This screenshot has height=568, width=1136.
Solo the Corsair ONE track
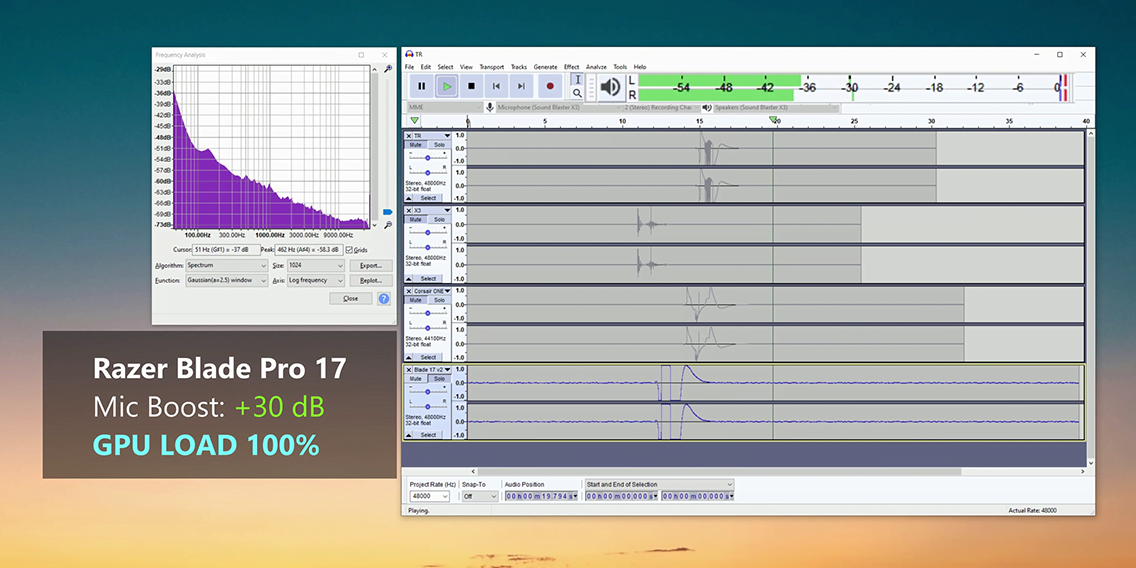[439, 299]
